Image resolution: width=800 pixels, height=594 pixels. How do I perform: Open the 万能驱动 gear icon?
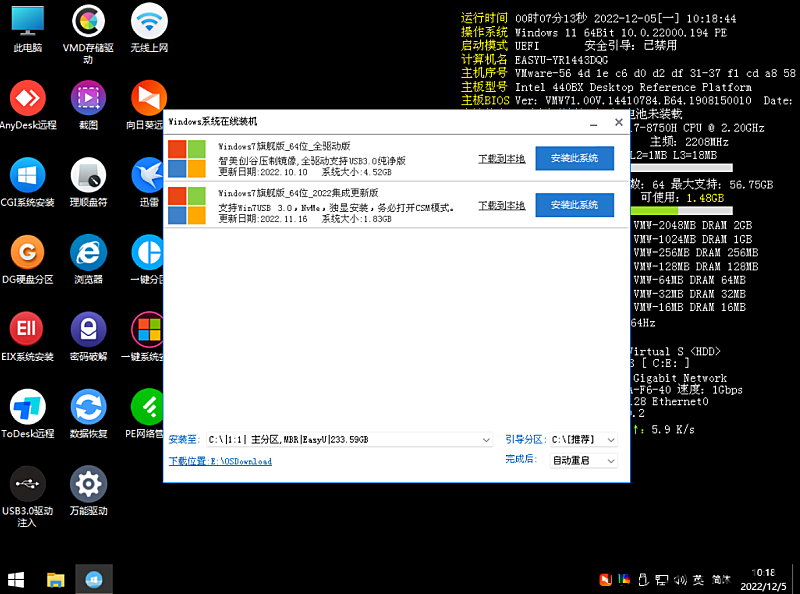[x=88, y=484]
